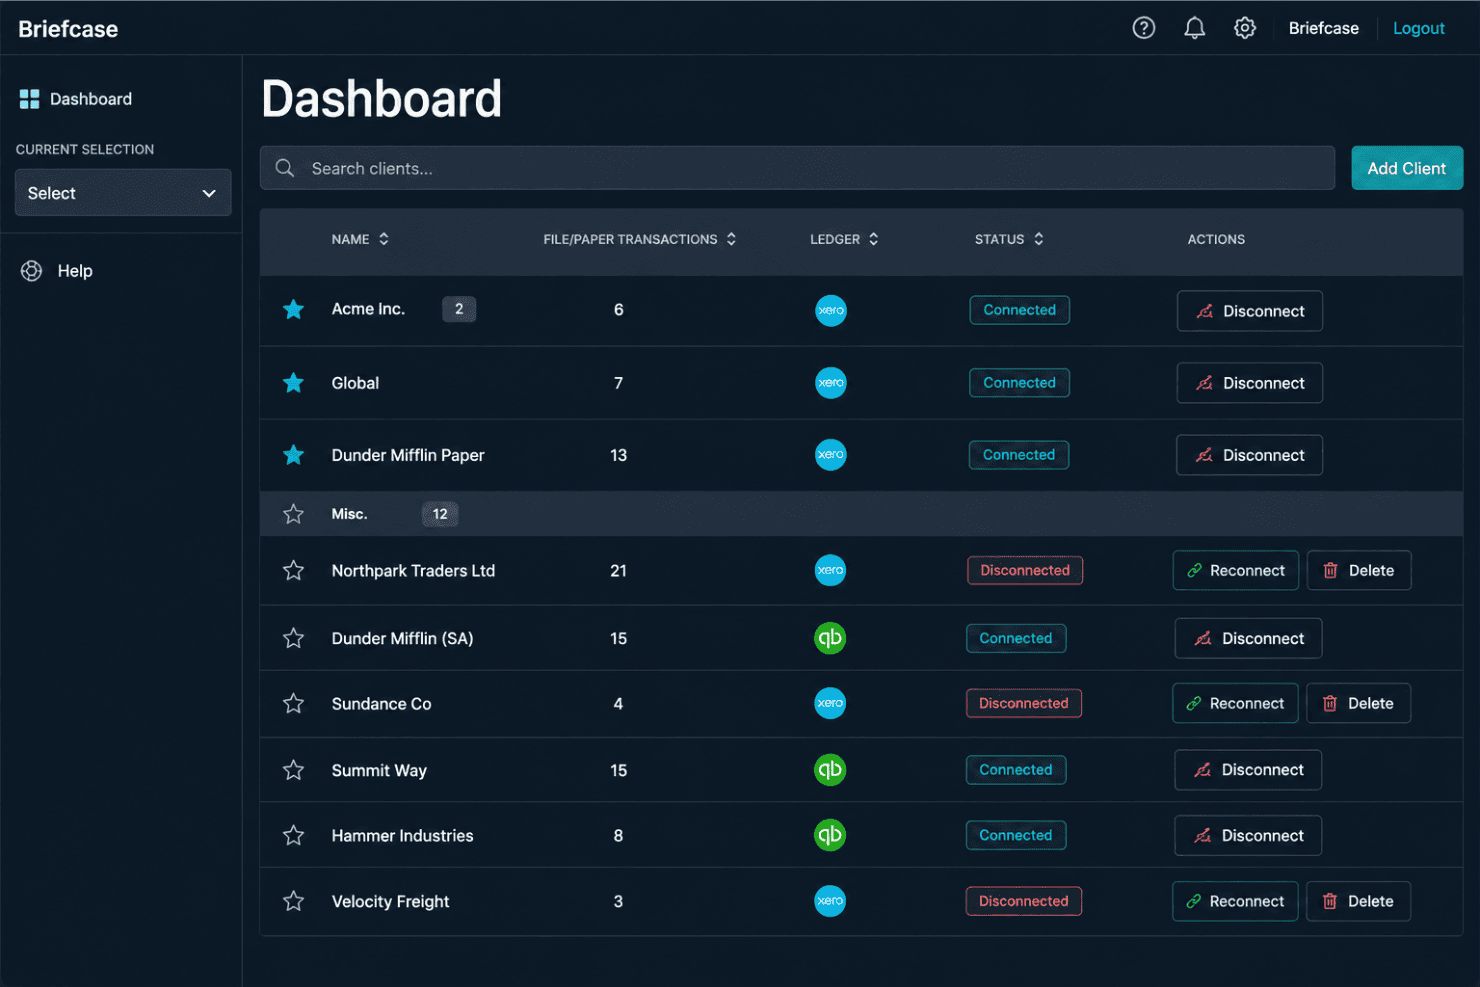Expand the Misc. group row
This screenshot has width=1480, height=987.
coord(861,514)
